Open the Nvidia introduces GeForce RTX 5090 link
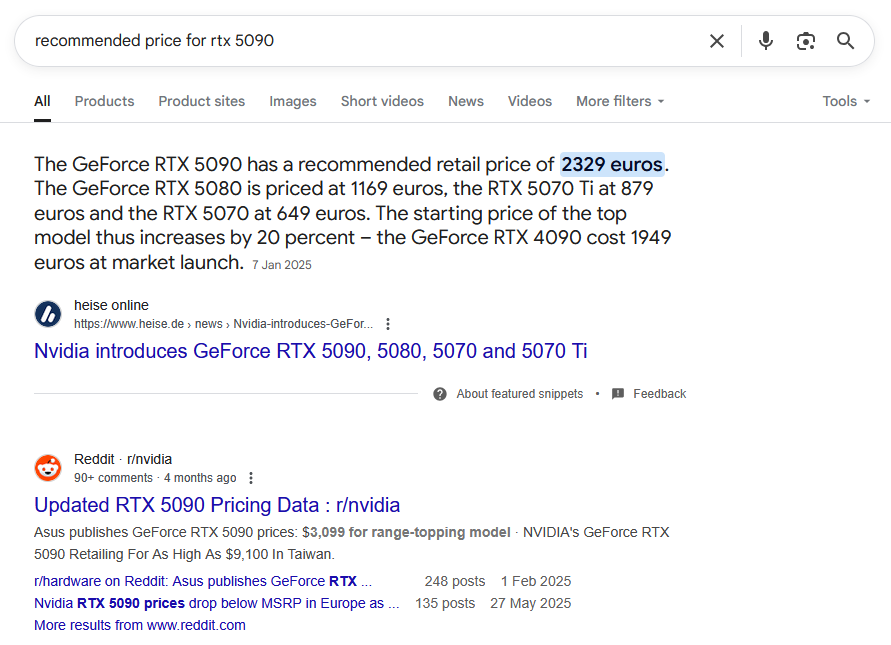The image size is (891, 645). pos(310,351)
